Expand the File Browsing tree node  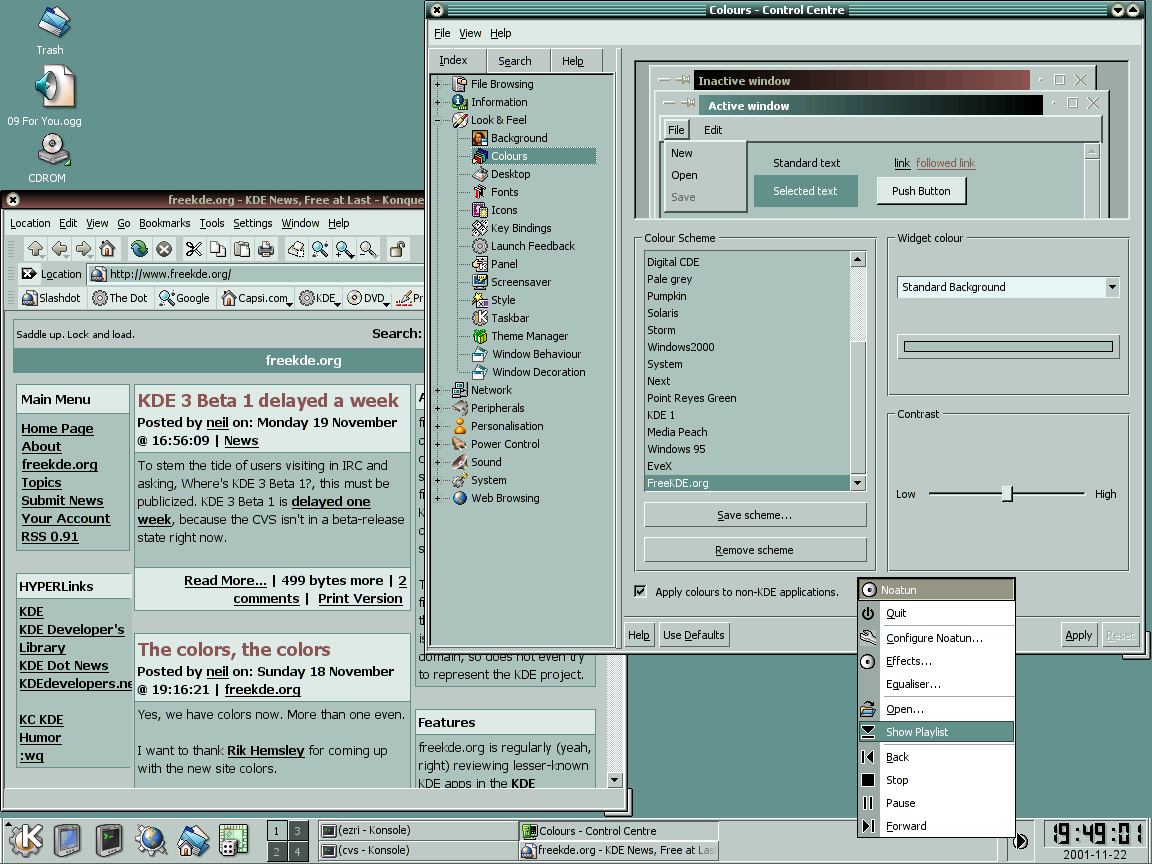tap(438, 84)
